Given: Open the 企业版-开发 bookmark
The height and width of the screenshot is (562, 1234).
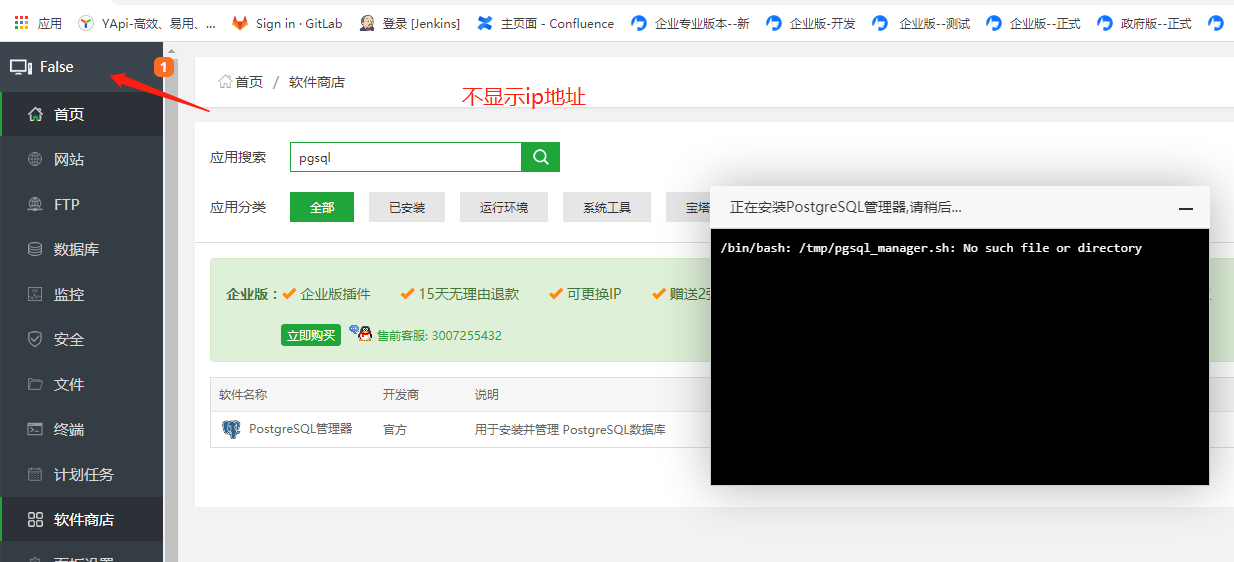Looking at the screenshot, I should point(811,23).
